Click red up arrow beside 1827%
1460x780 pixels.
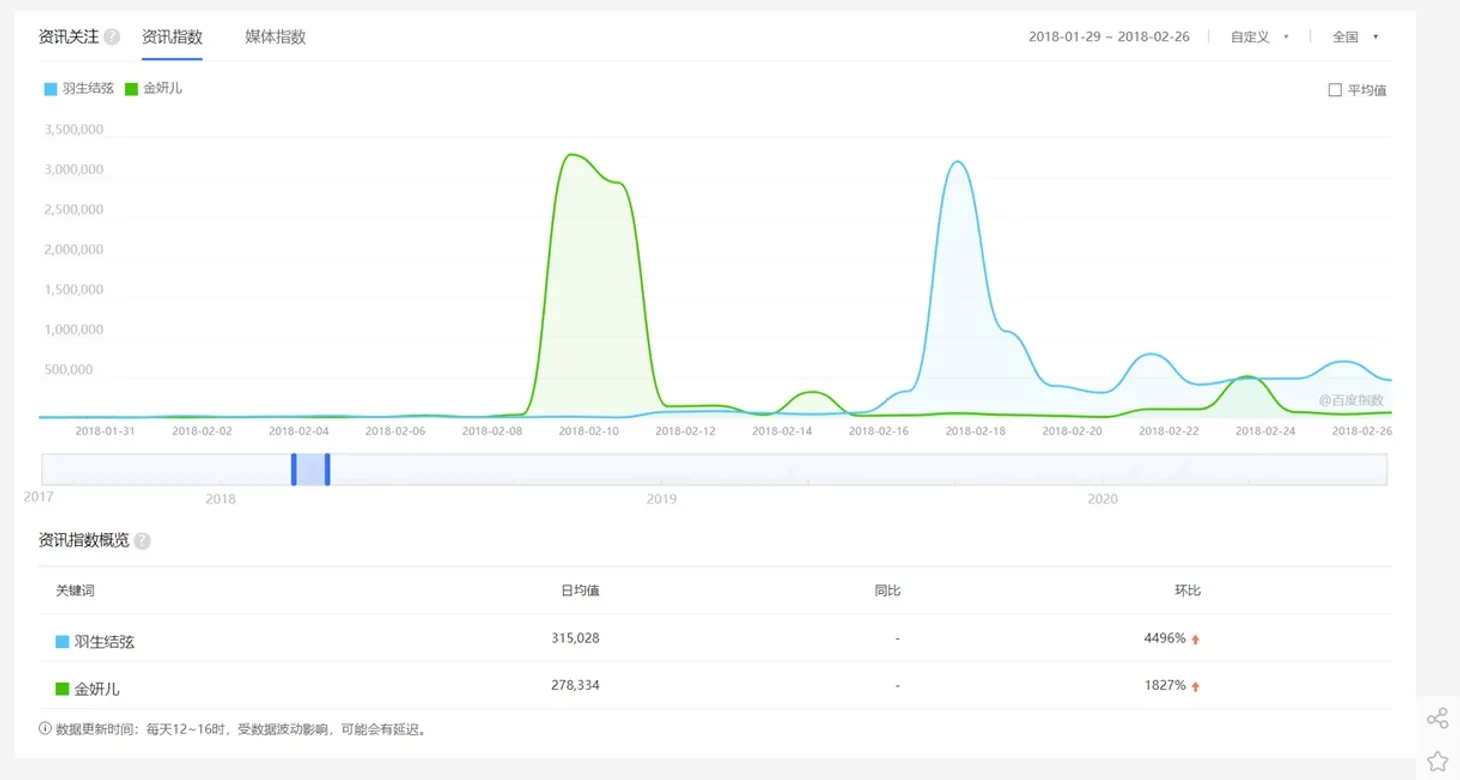tap(1195, 686)
